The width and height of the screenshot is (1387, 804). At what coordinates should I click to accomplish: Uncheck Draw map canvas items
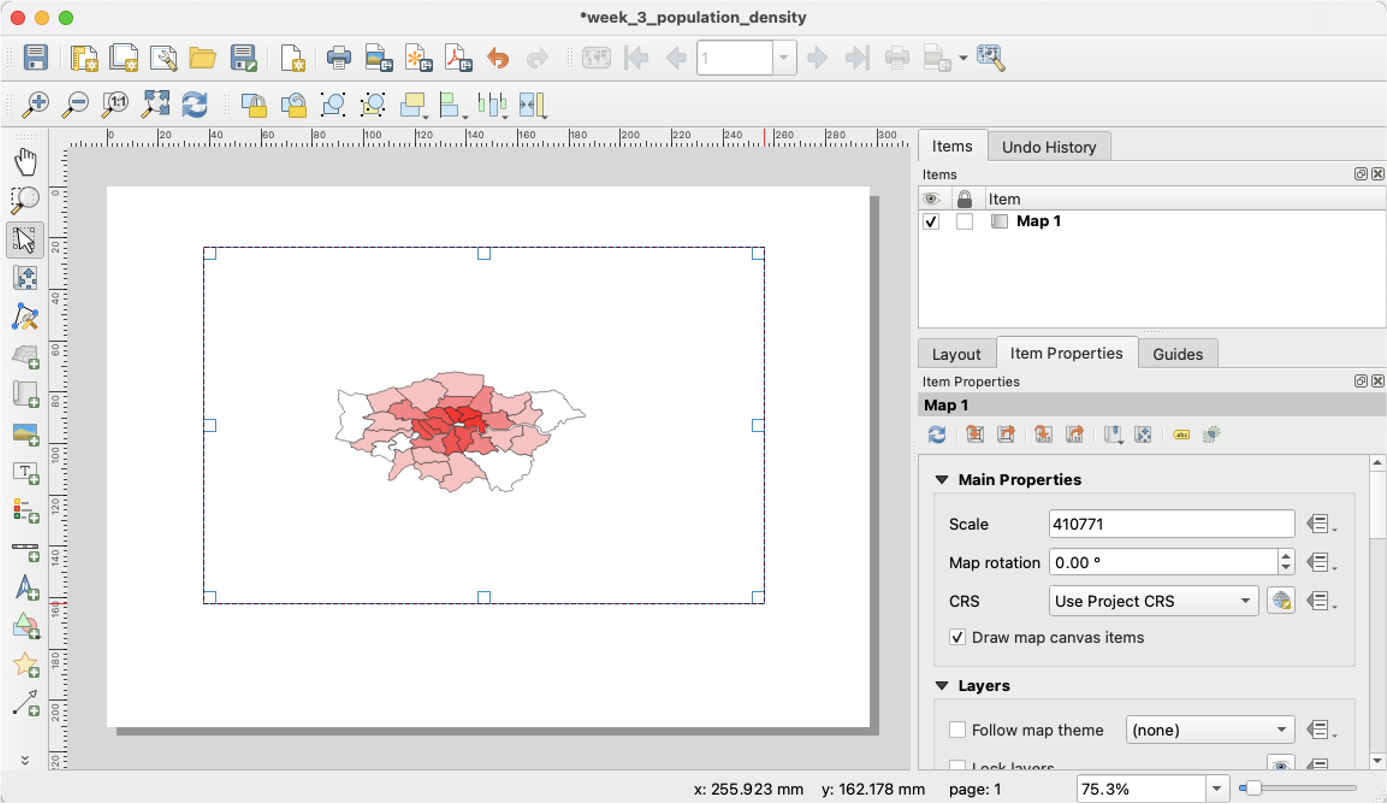point(957,637)
